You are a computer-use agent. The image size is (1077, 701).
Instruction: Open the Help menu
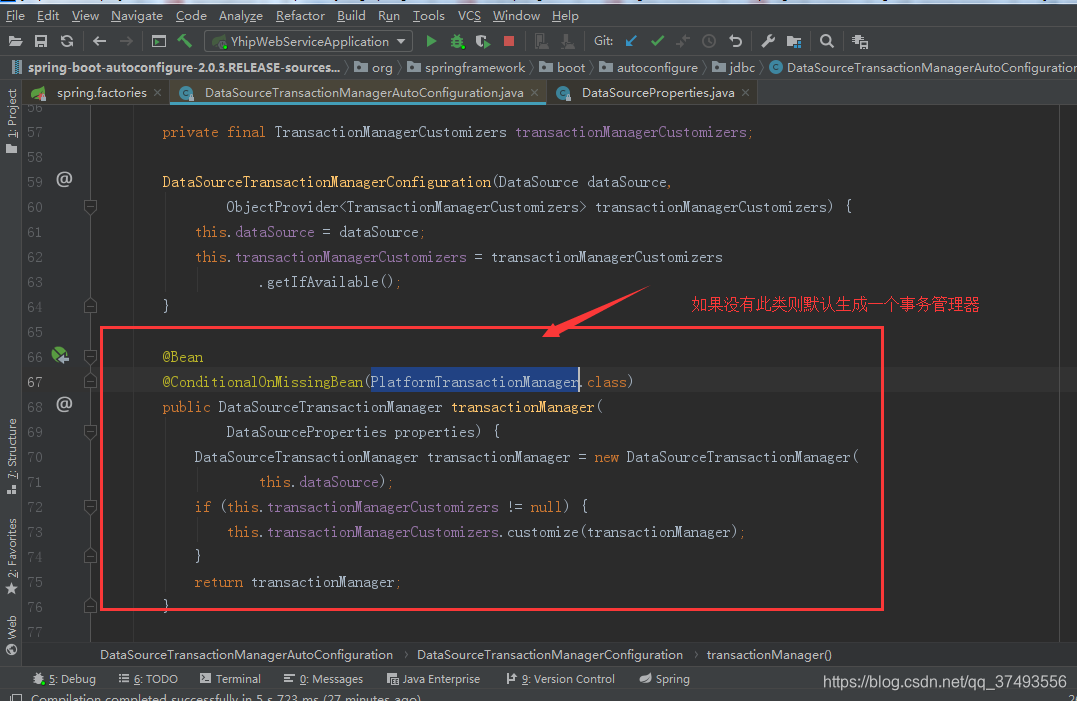[x=565, y=15]
